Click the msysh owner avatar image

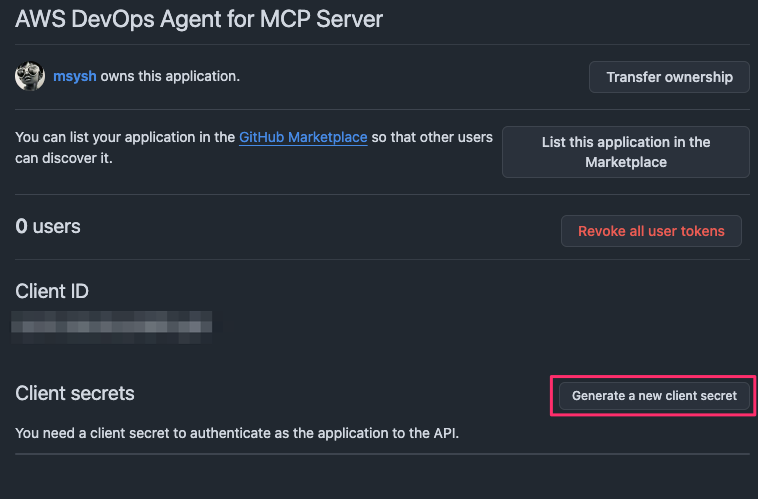[x=30, y=76]
